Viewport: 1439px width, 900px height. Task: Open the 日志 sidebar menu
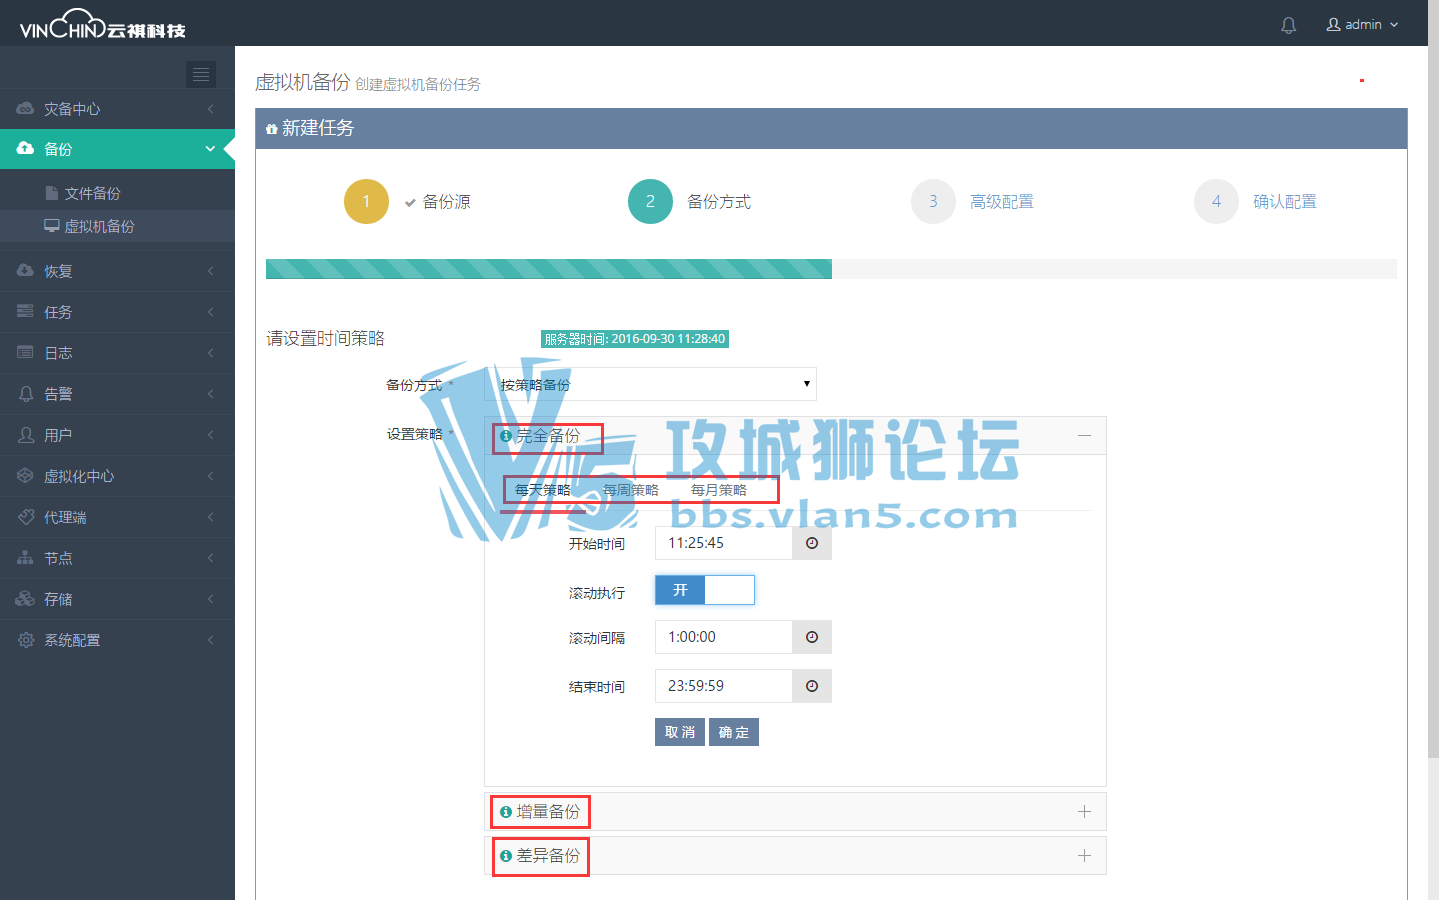[117, 352]
